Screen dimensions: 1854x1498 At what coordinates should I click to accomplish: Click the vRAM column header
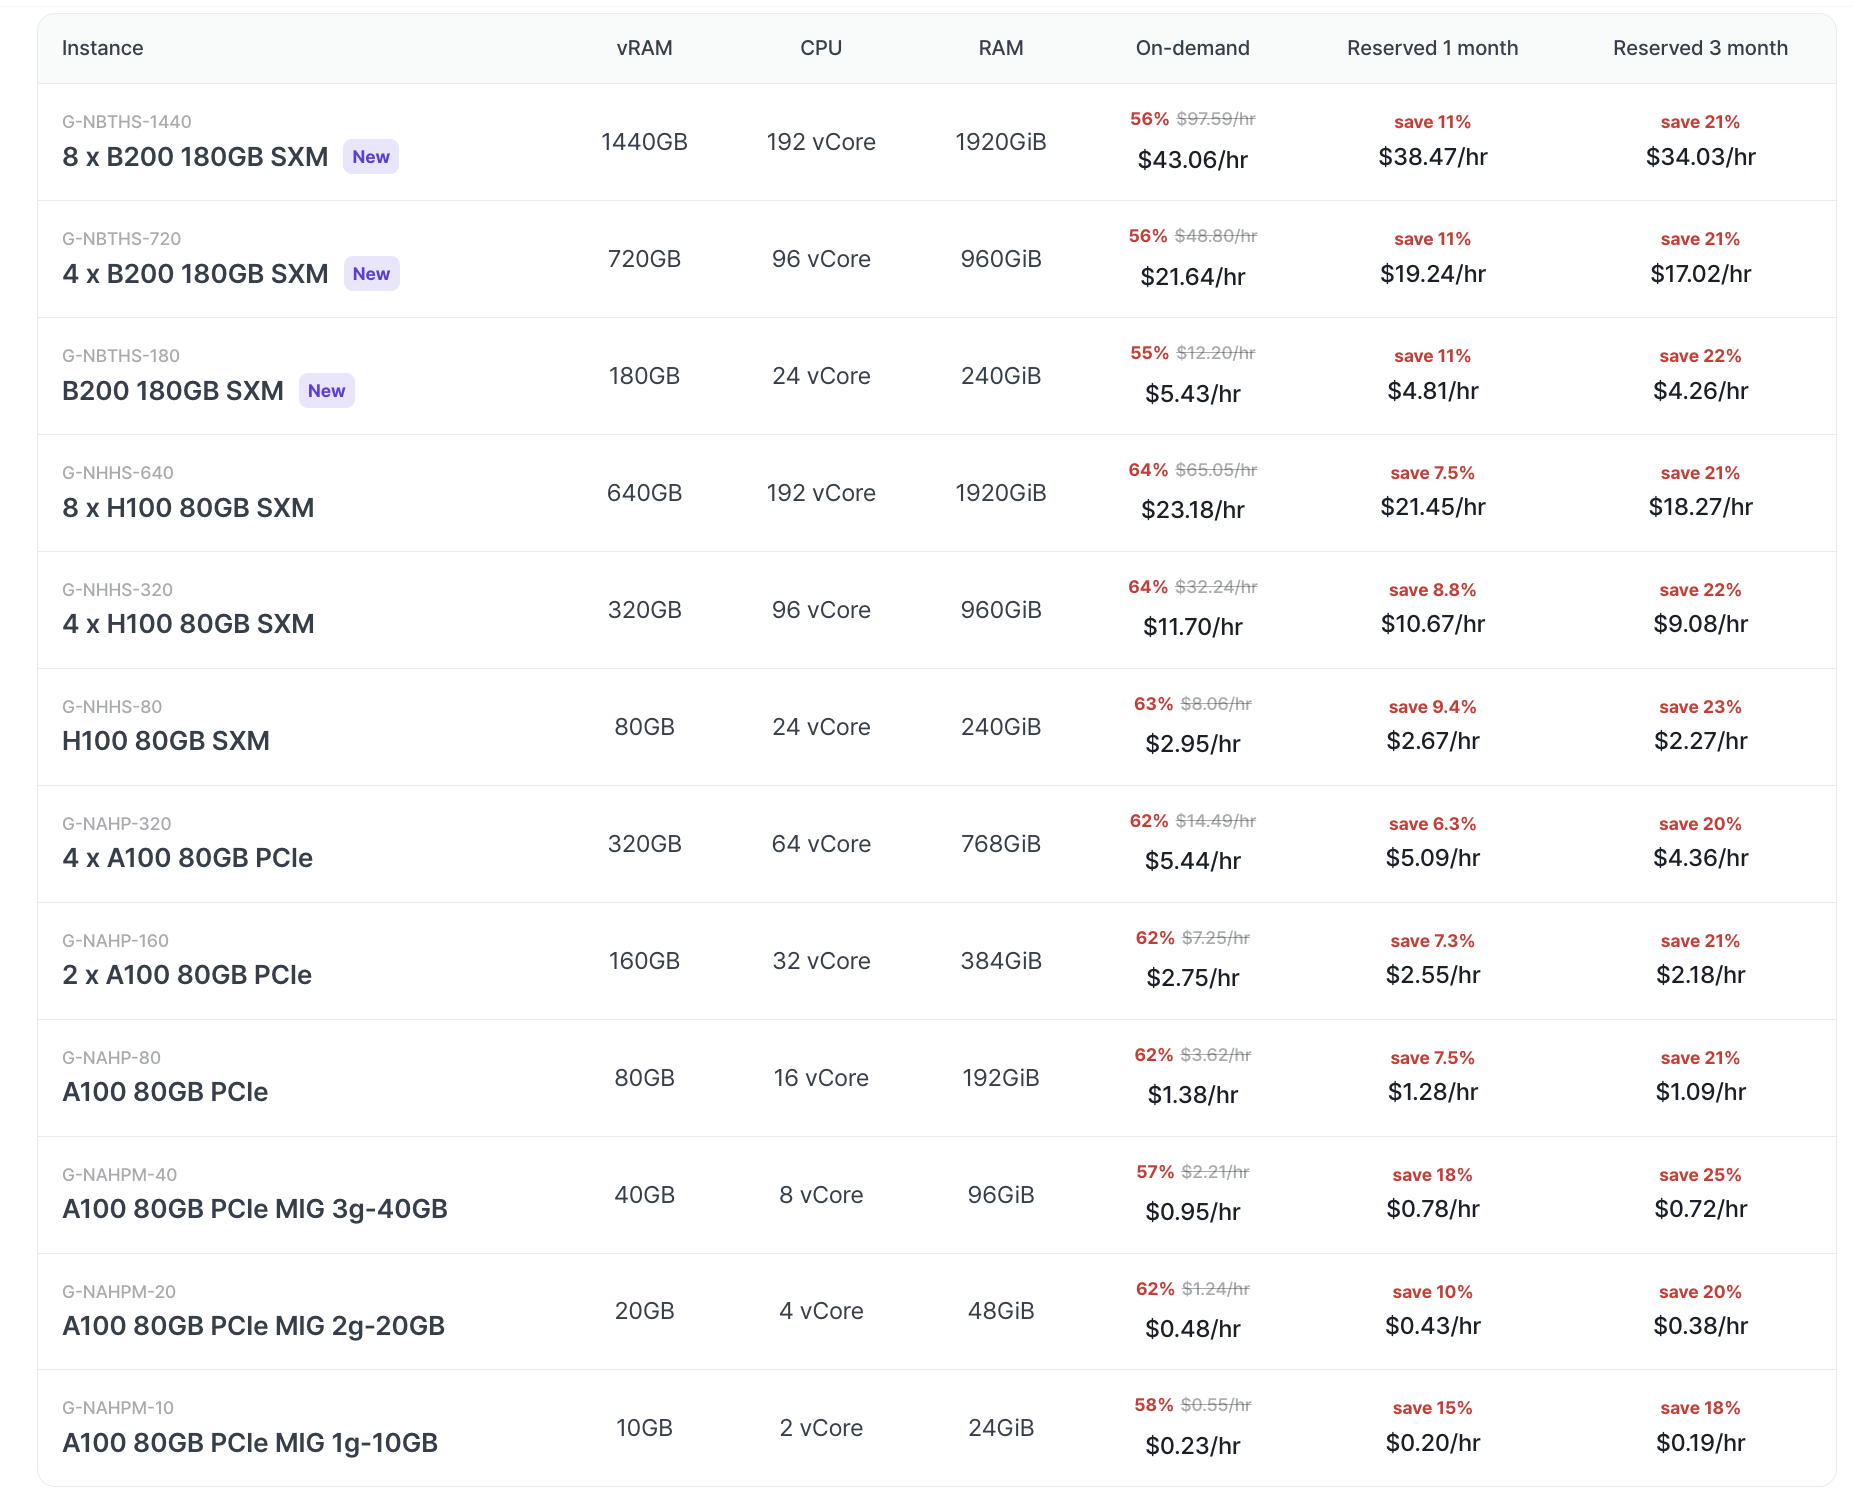[644, 48]
